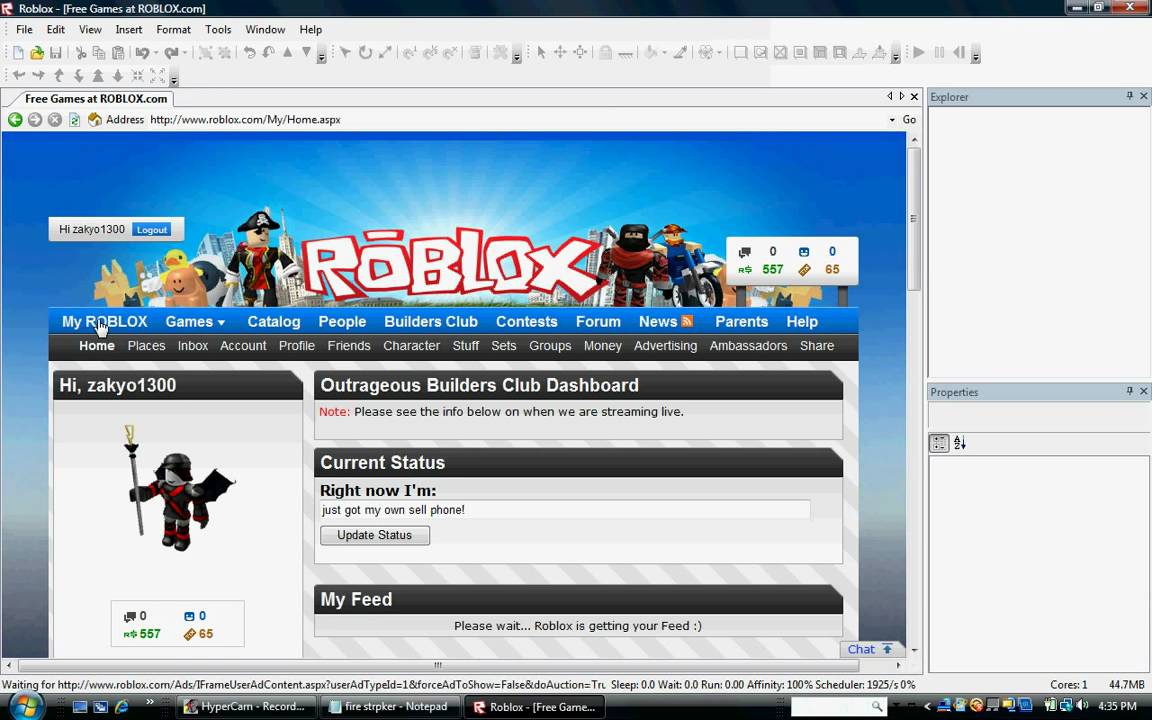
Task: Expand the run toolbar overflow options
Action: point(976,56)
